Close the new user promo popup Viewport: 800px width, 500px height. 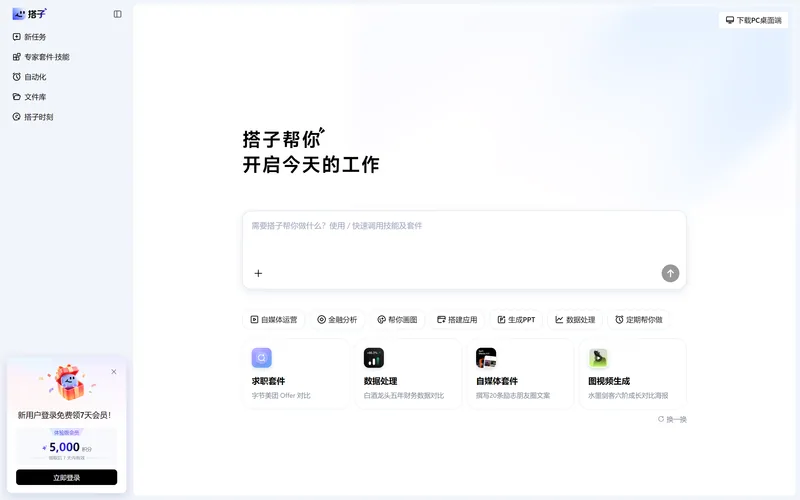(x=114, y=371)
